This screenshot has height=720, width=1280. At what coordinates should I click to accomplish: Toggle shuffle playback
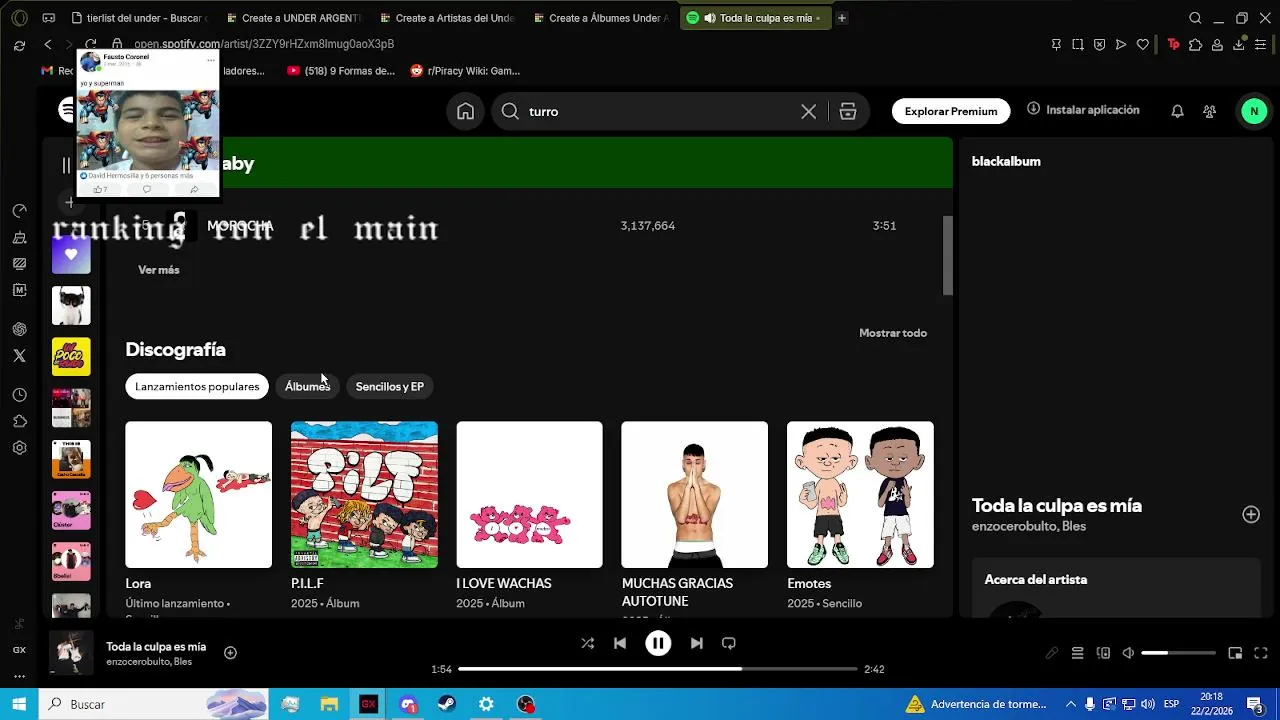[x=587, y=643]
